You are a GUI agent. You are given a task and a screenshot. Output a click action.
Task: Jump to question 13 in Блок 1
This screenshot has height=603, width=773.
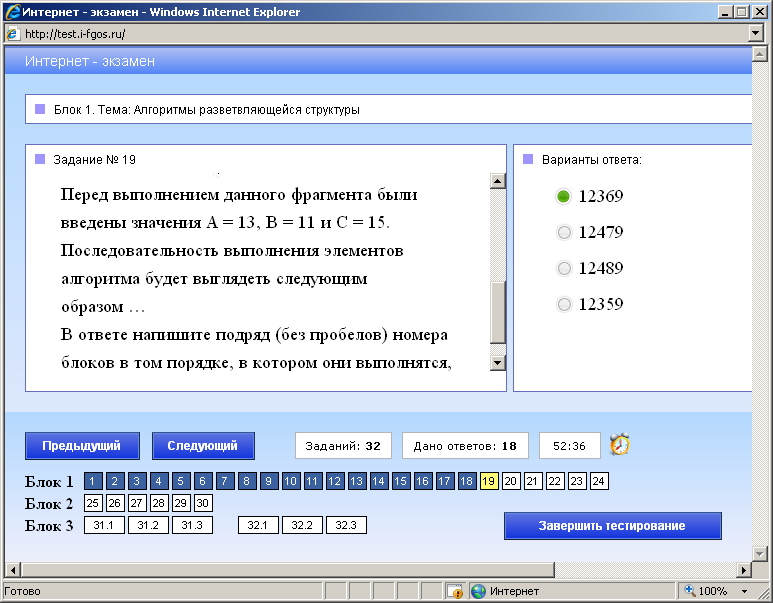356,481
